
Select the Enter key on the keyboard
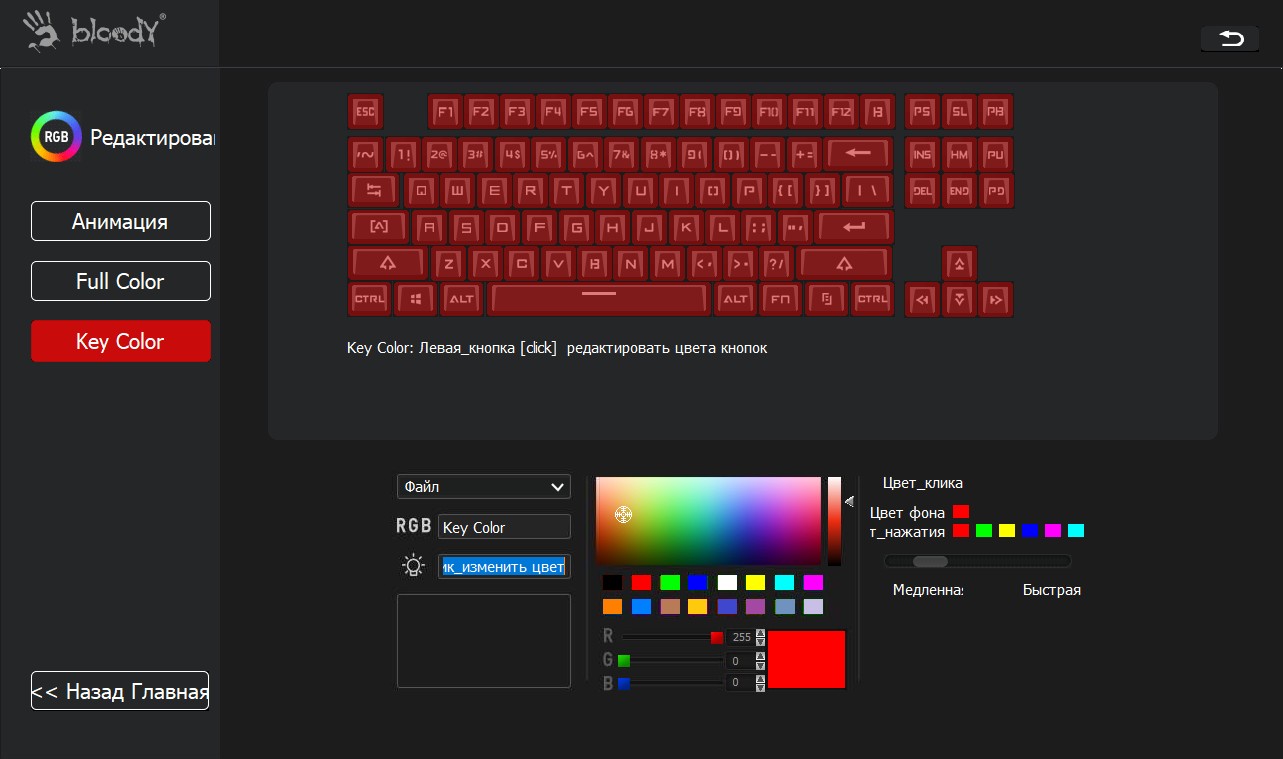coord(853,227)
